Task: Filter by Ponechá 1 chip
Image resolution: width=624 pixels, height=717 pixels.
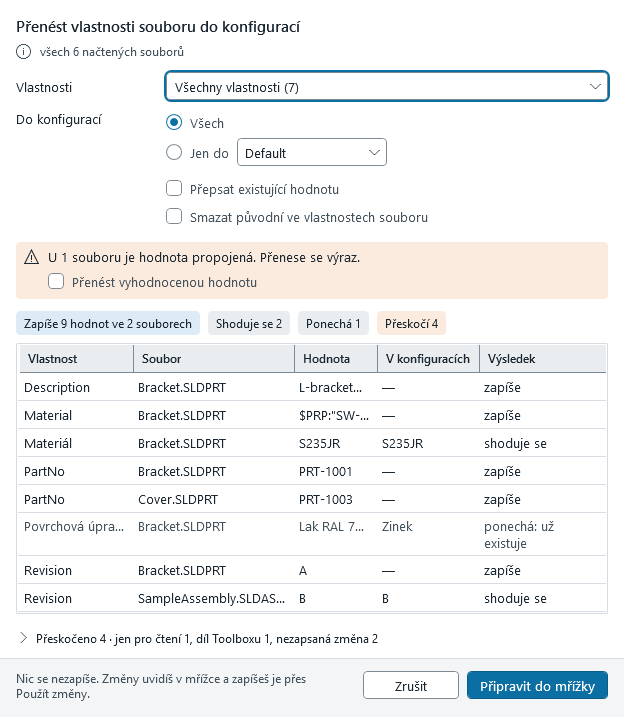Action: tap(333, 323)
